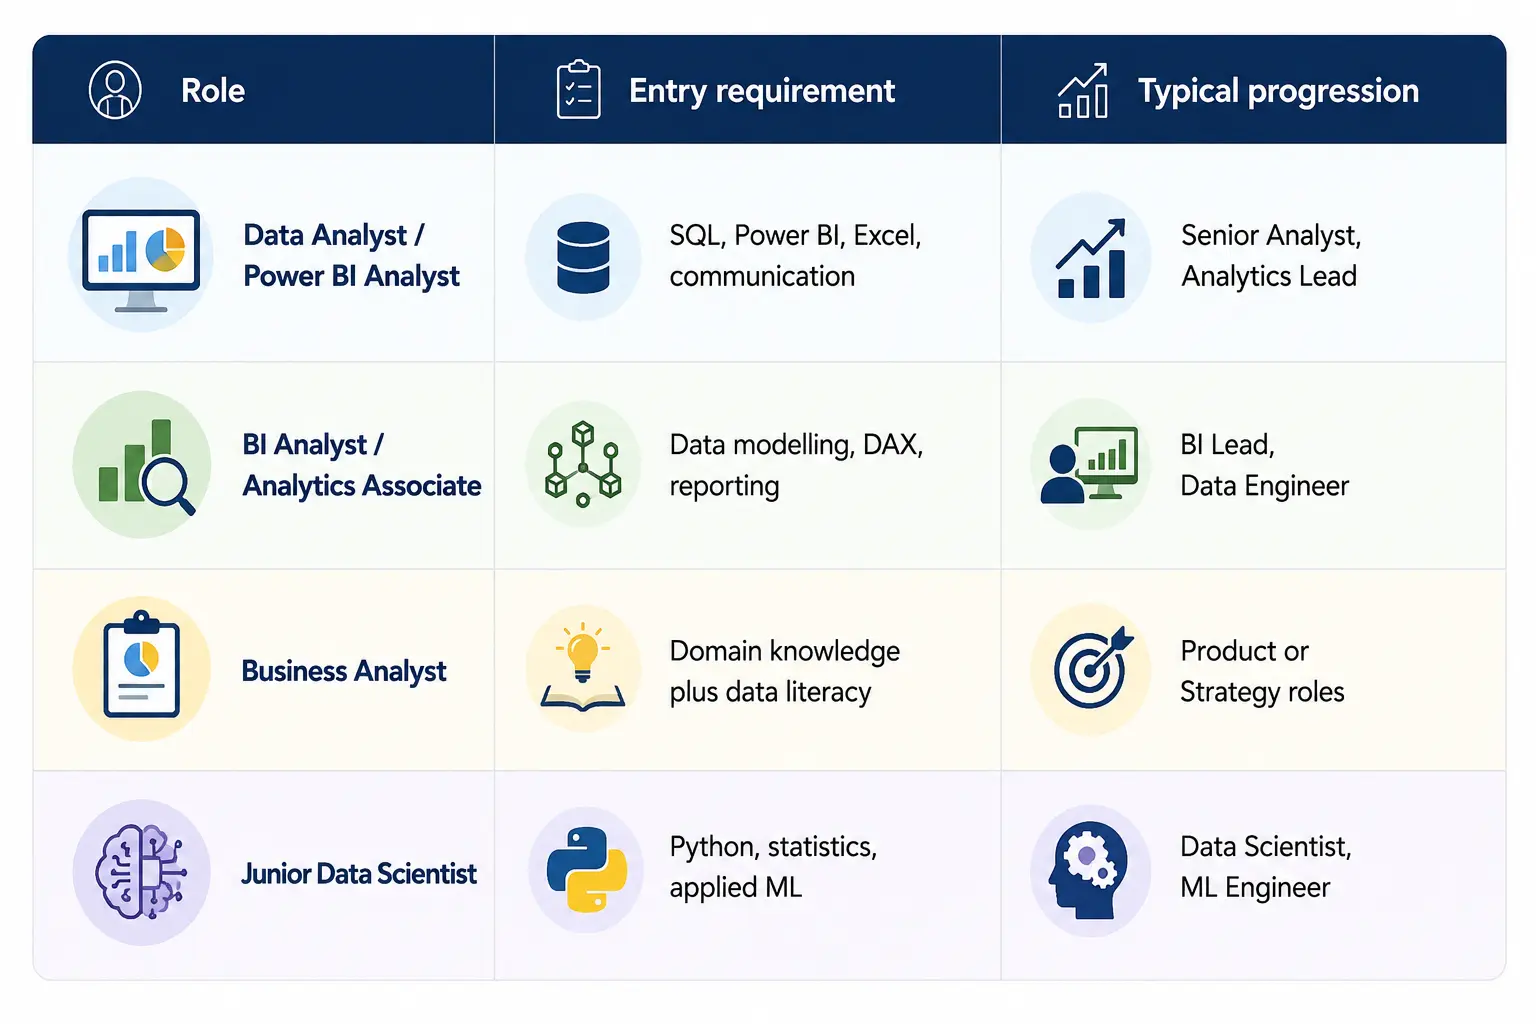The image size is (1536, 1024).
Task: Click the database cylinder icon
Action: click(583, 258)
